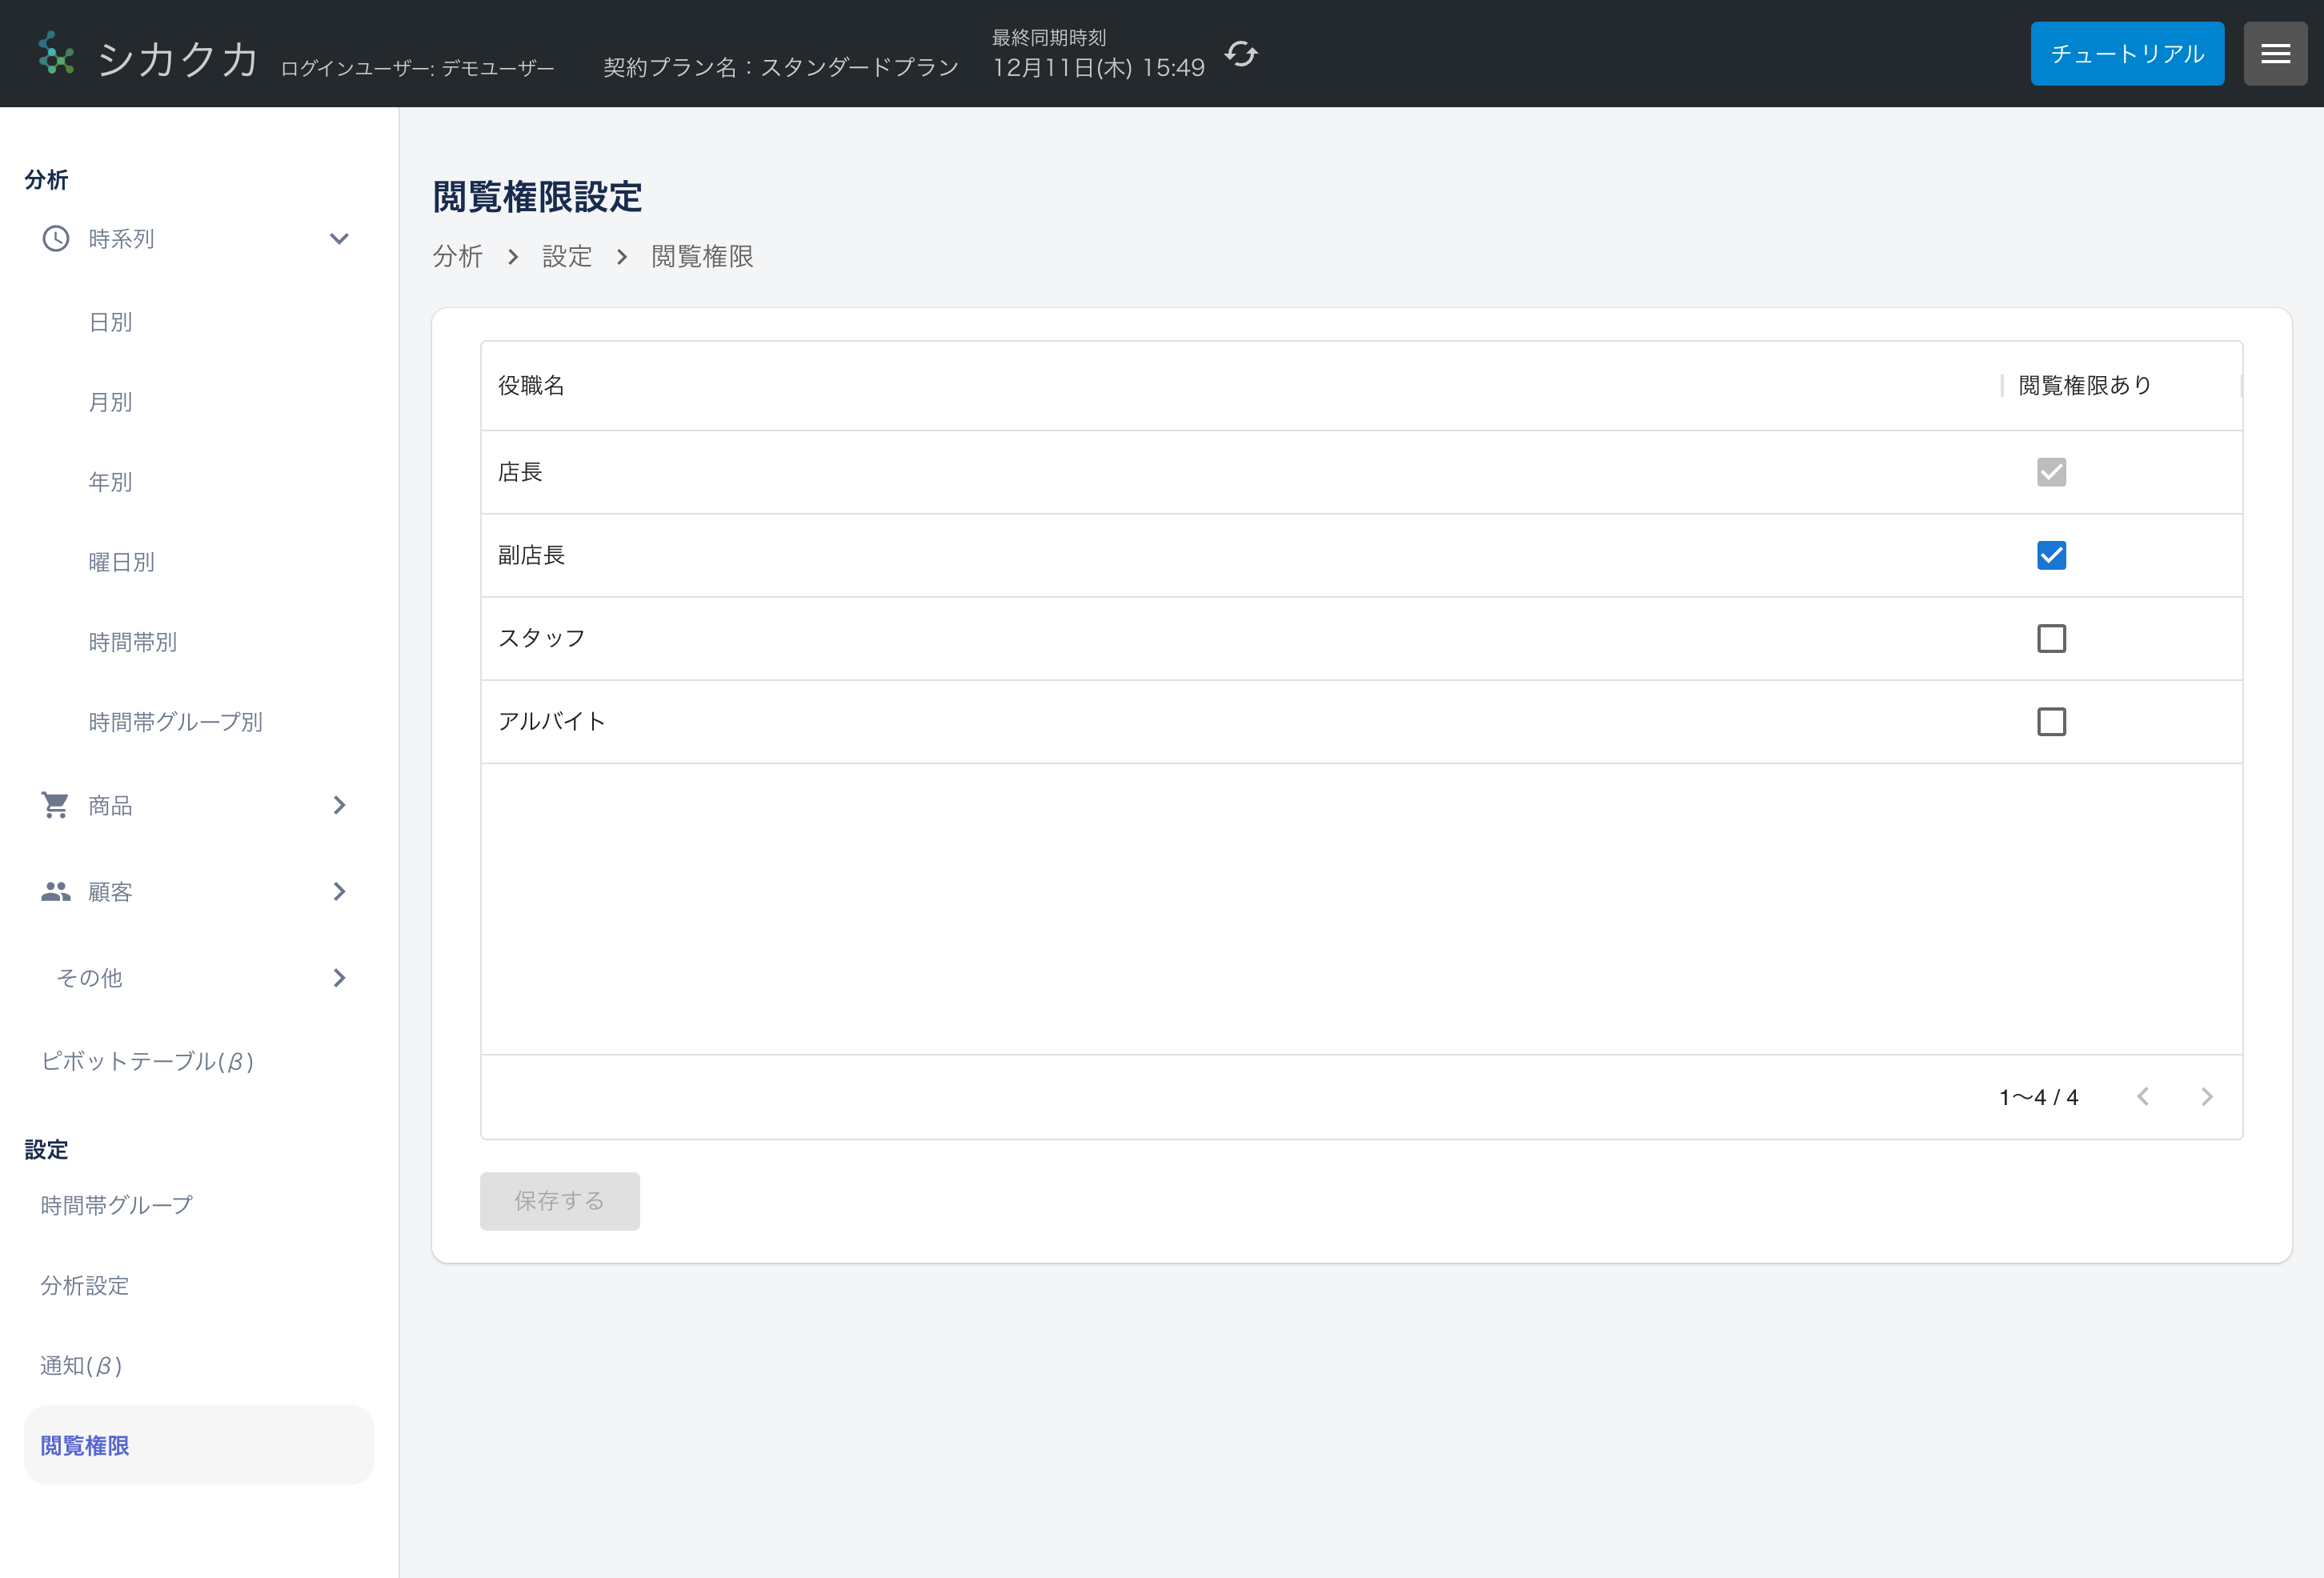This screenshot has height=1578, width=2324.
Task: Click the people icon next to 顧客
Action: [x=55, y=891]
